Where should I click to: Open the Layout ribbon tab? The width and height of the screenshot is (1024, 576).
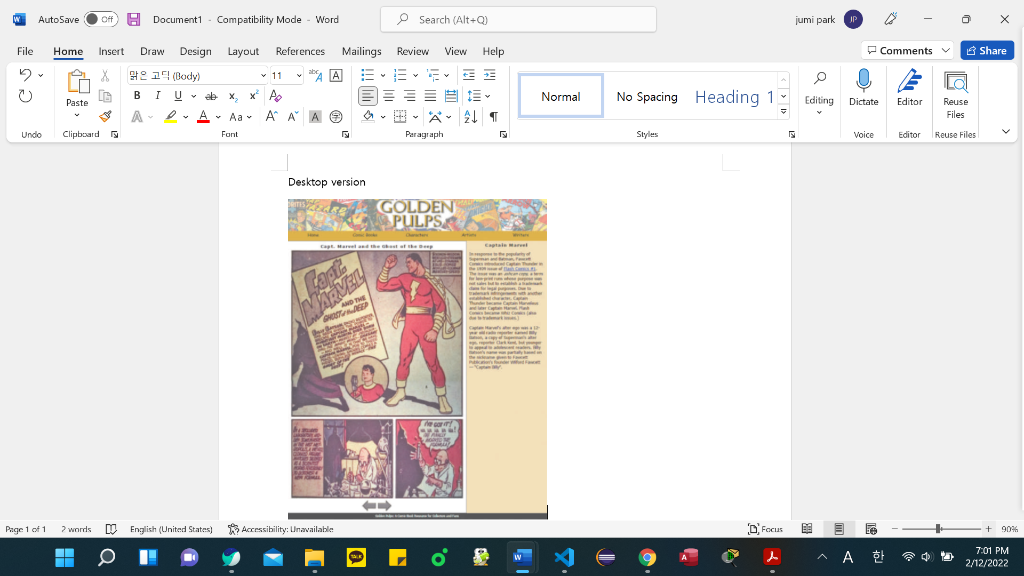(x=243, y=51)
